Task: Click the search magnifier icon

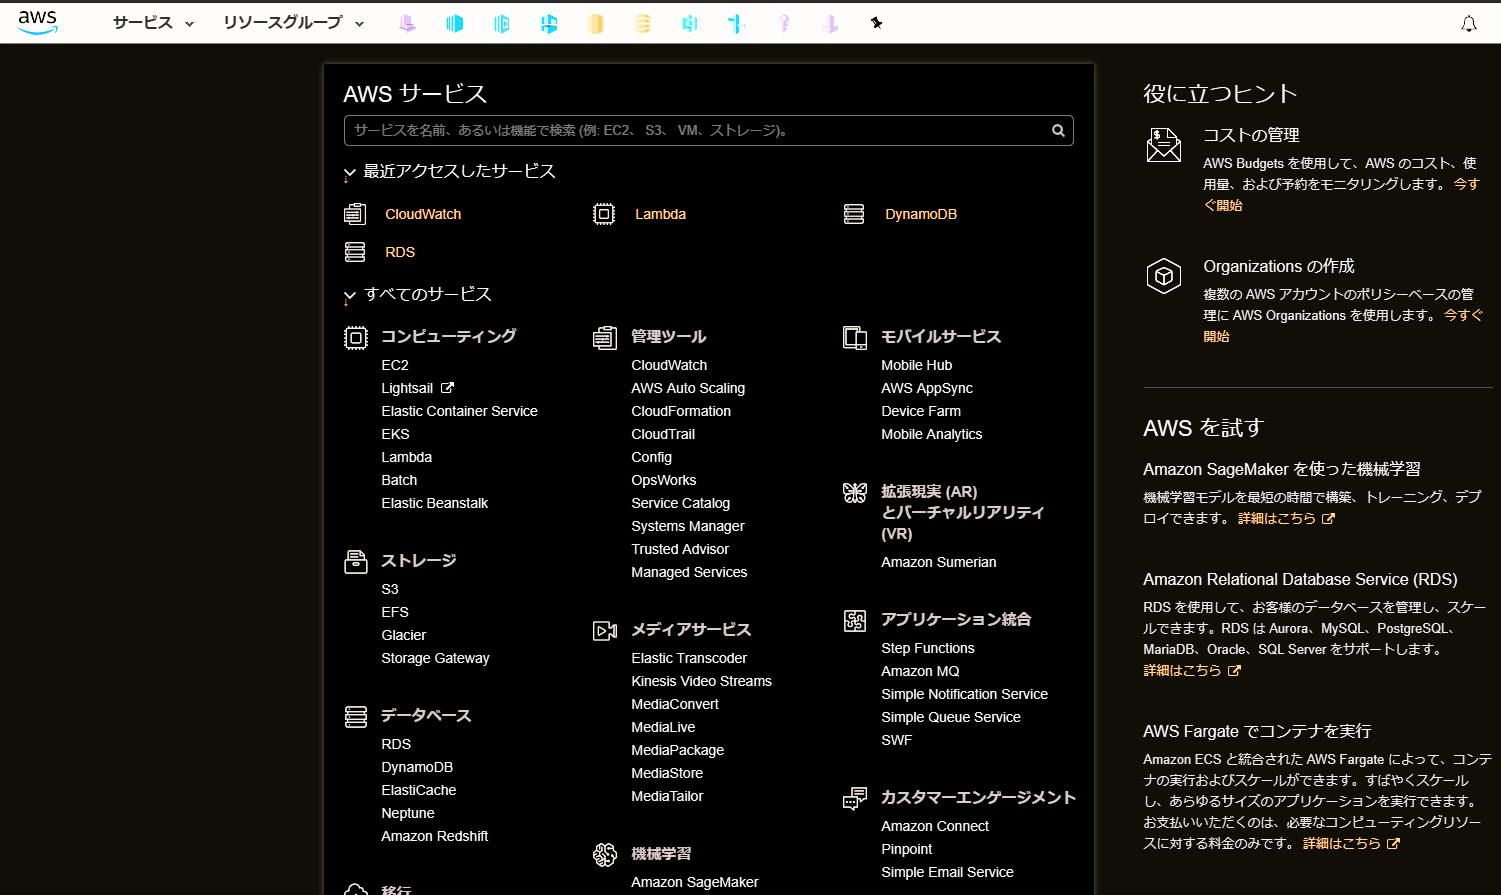Action: [x=1058, y=130]
